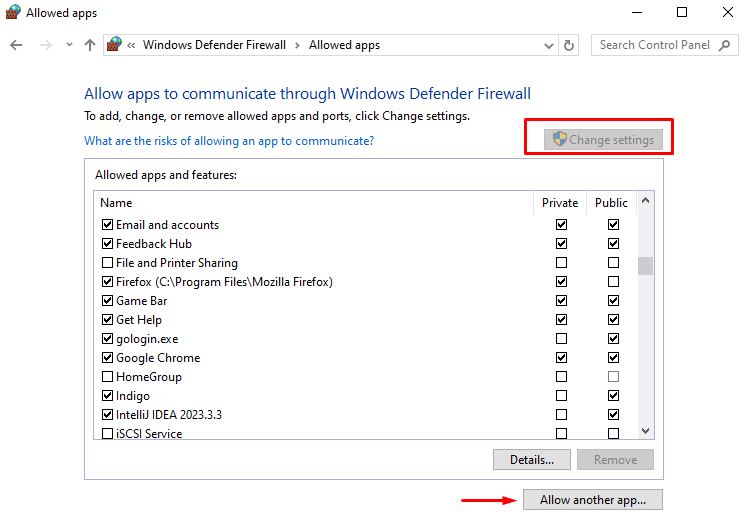Uncheck Google Chrome Public checkbox
Viewport: 748px width, 519px height.
click(x=613, y=358)
